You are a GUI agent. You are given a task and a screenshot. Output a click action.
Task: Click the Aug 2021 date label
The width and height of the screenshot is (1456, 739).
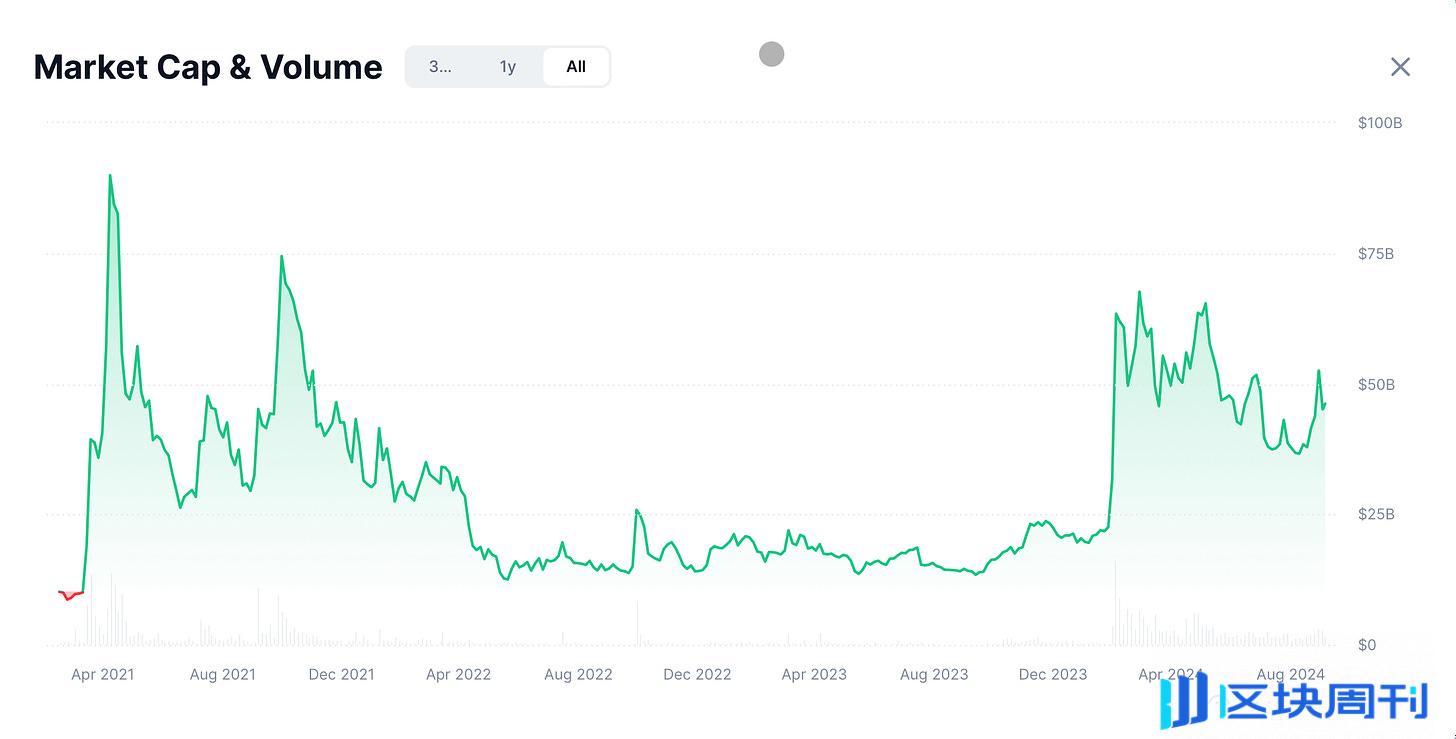223,675
